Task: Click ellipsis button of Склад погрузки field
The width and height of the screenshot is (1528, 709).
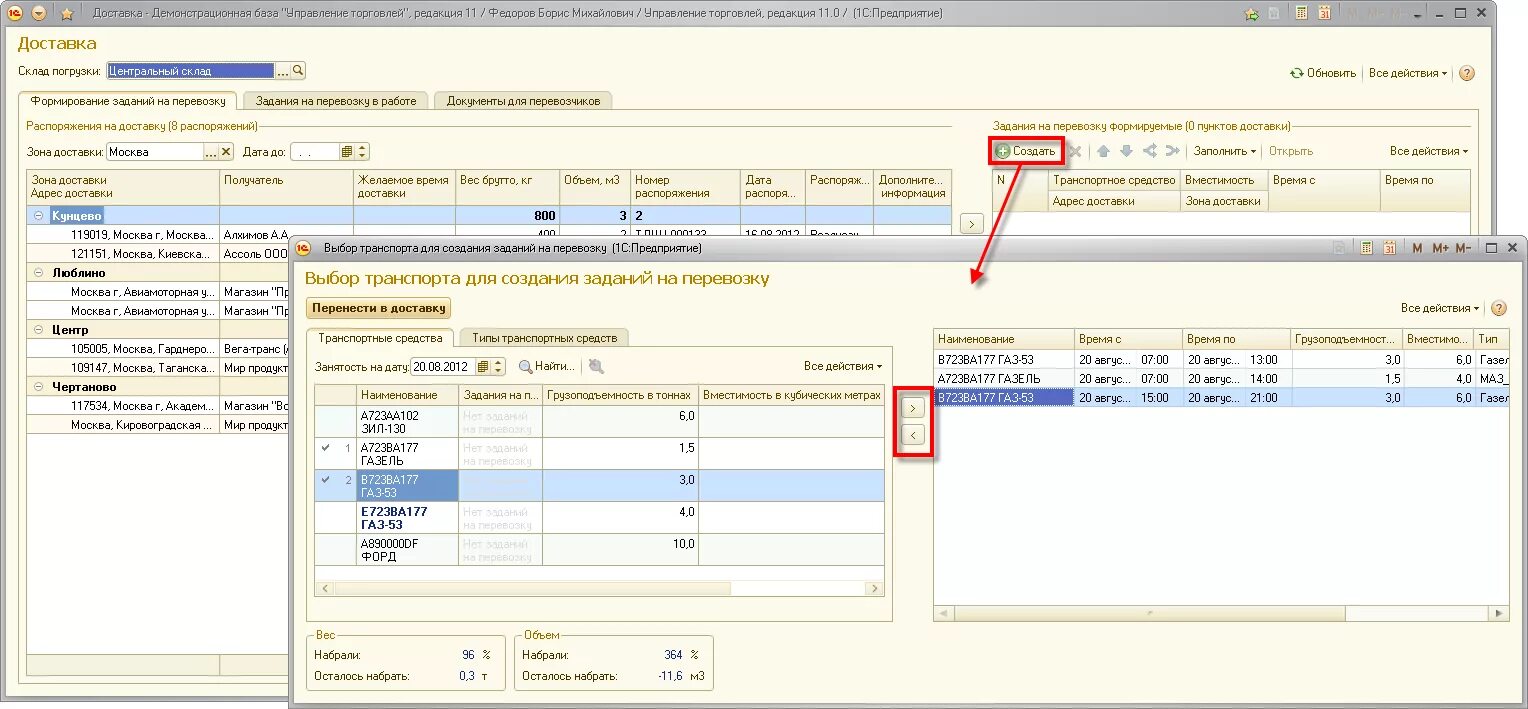Action: [x=282, y=71]
